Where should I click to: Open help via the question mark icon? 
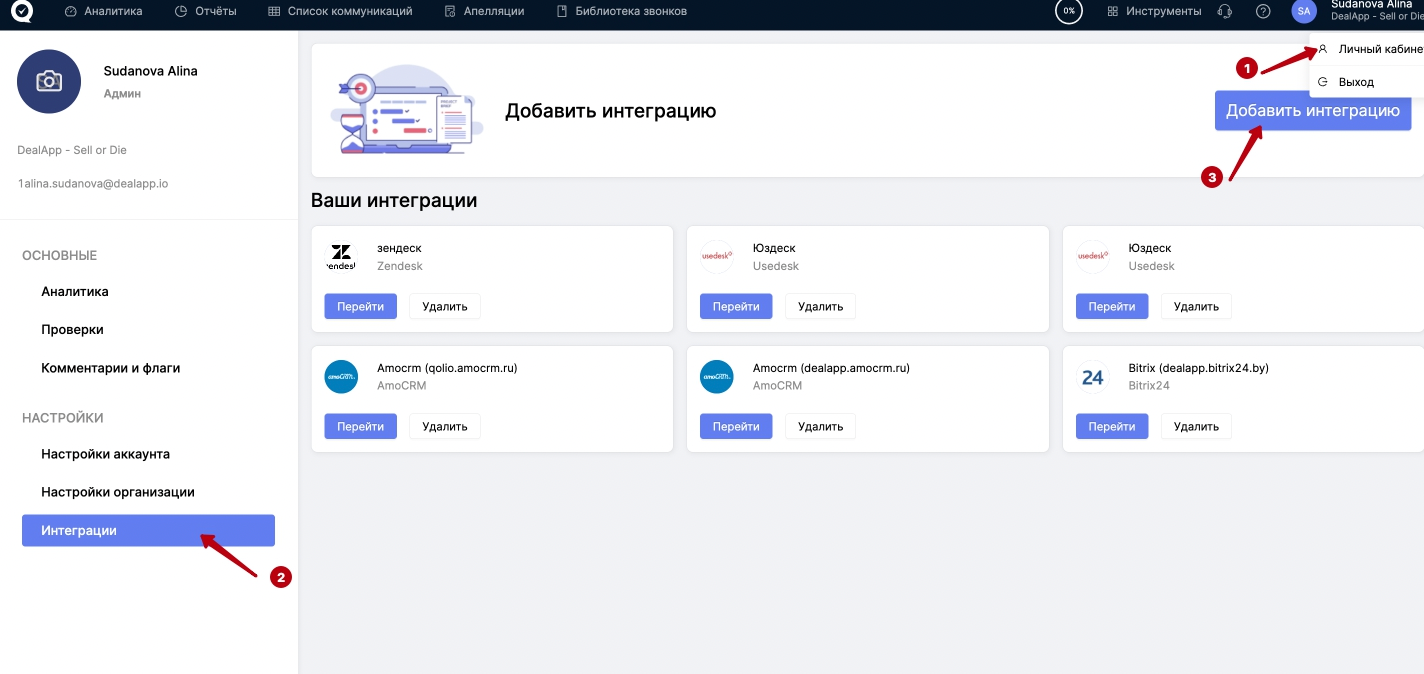pyautogui.click(x=1263, y=11)
